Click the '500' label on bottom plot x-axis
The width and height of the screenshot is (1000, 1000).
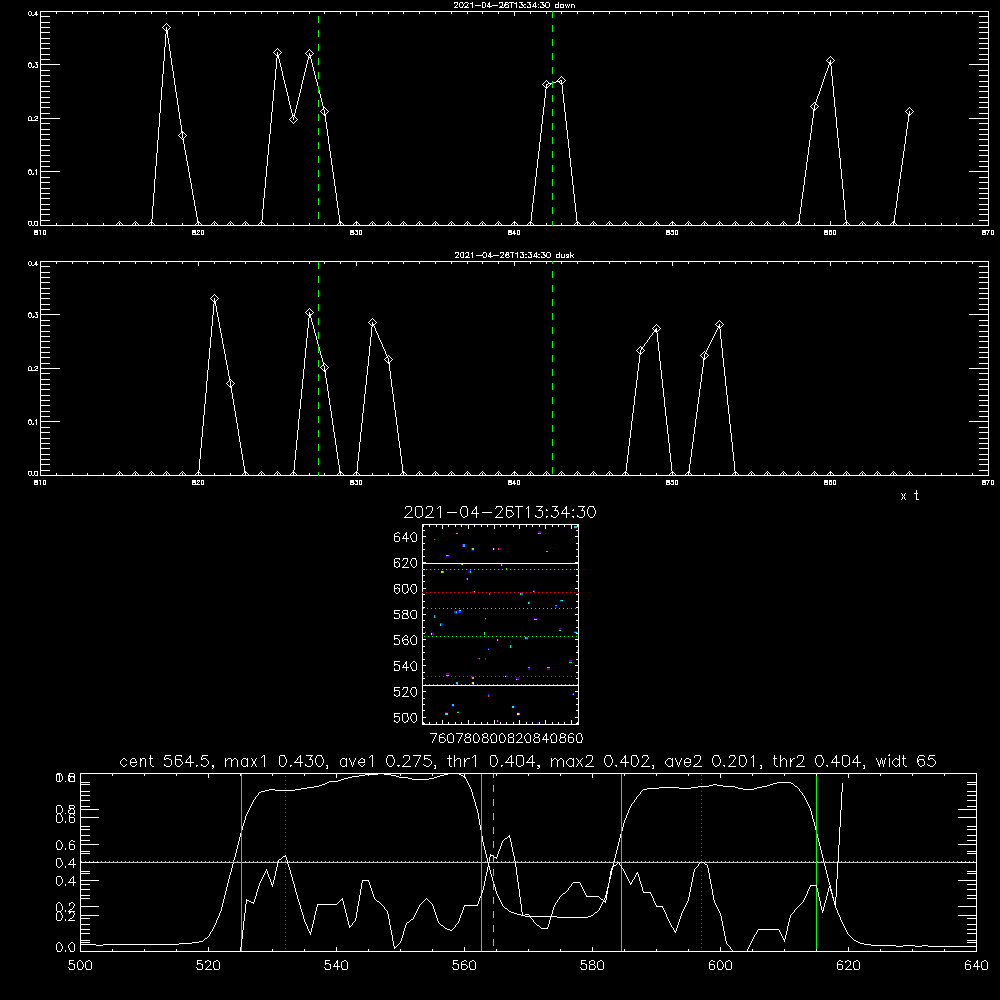pyautogui.click(x=80, y=966)
